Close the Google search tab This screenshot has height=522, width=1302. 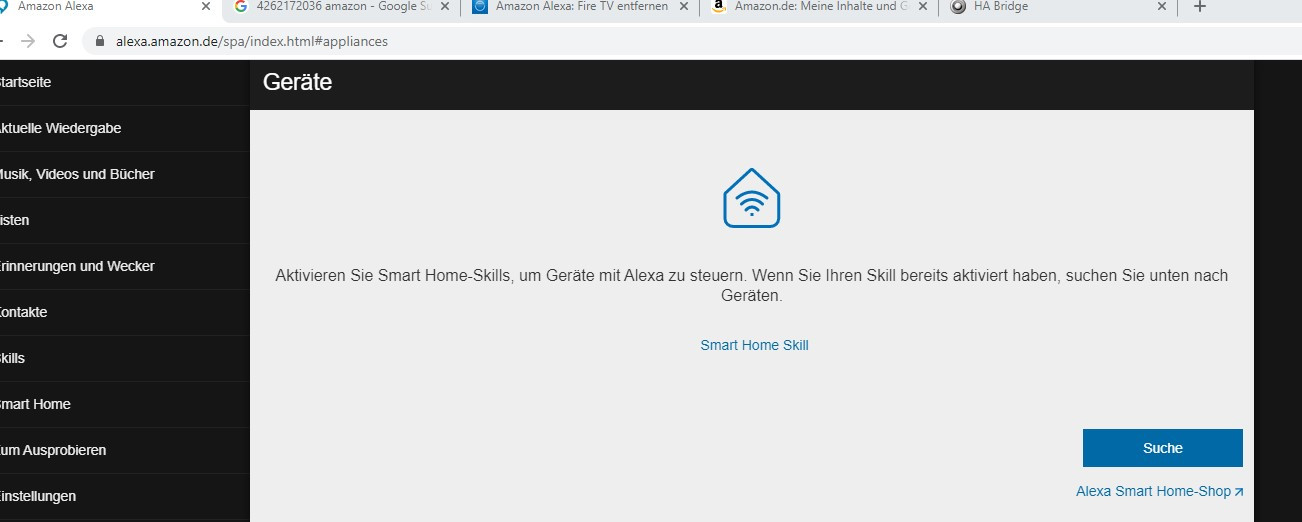click(x=445, y=7)
